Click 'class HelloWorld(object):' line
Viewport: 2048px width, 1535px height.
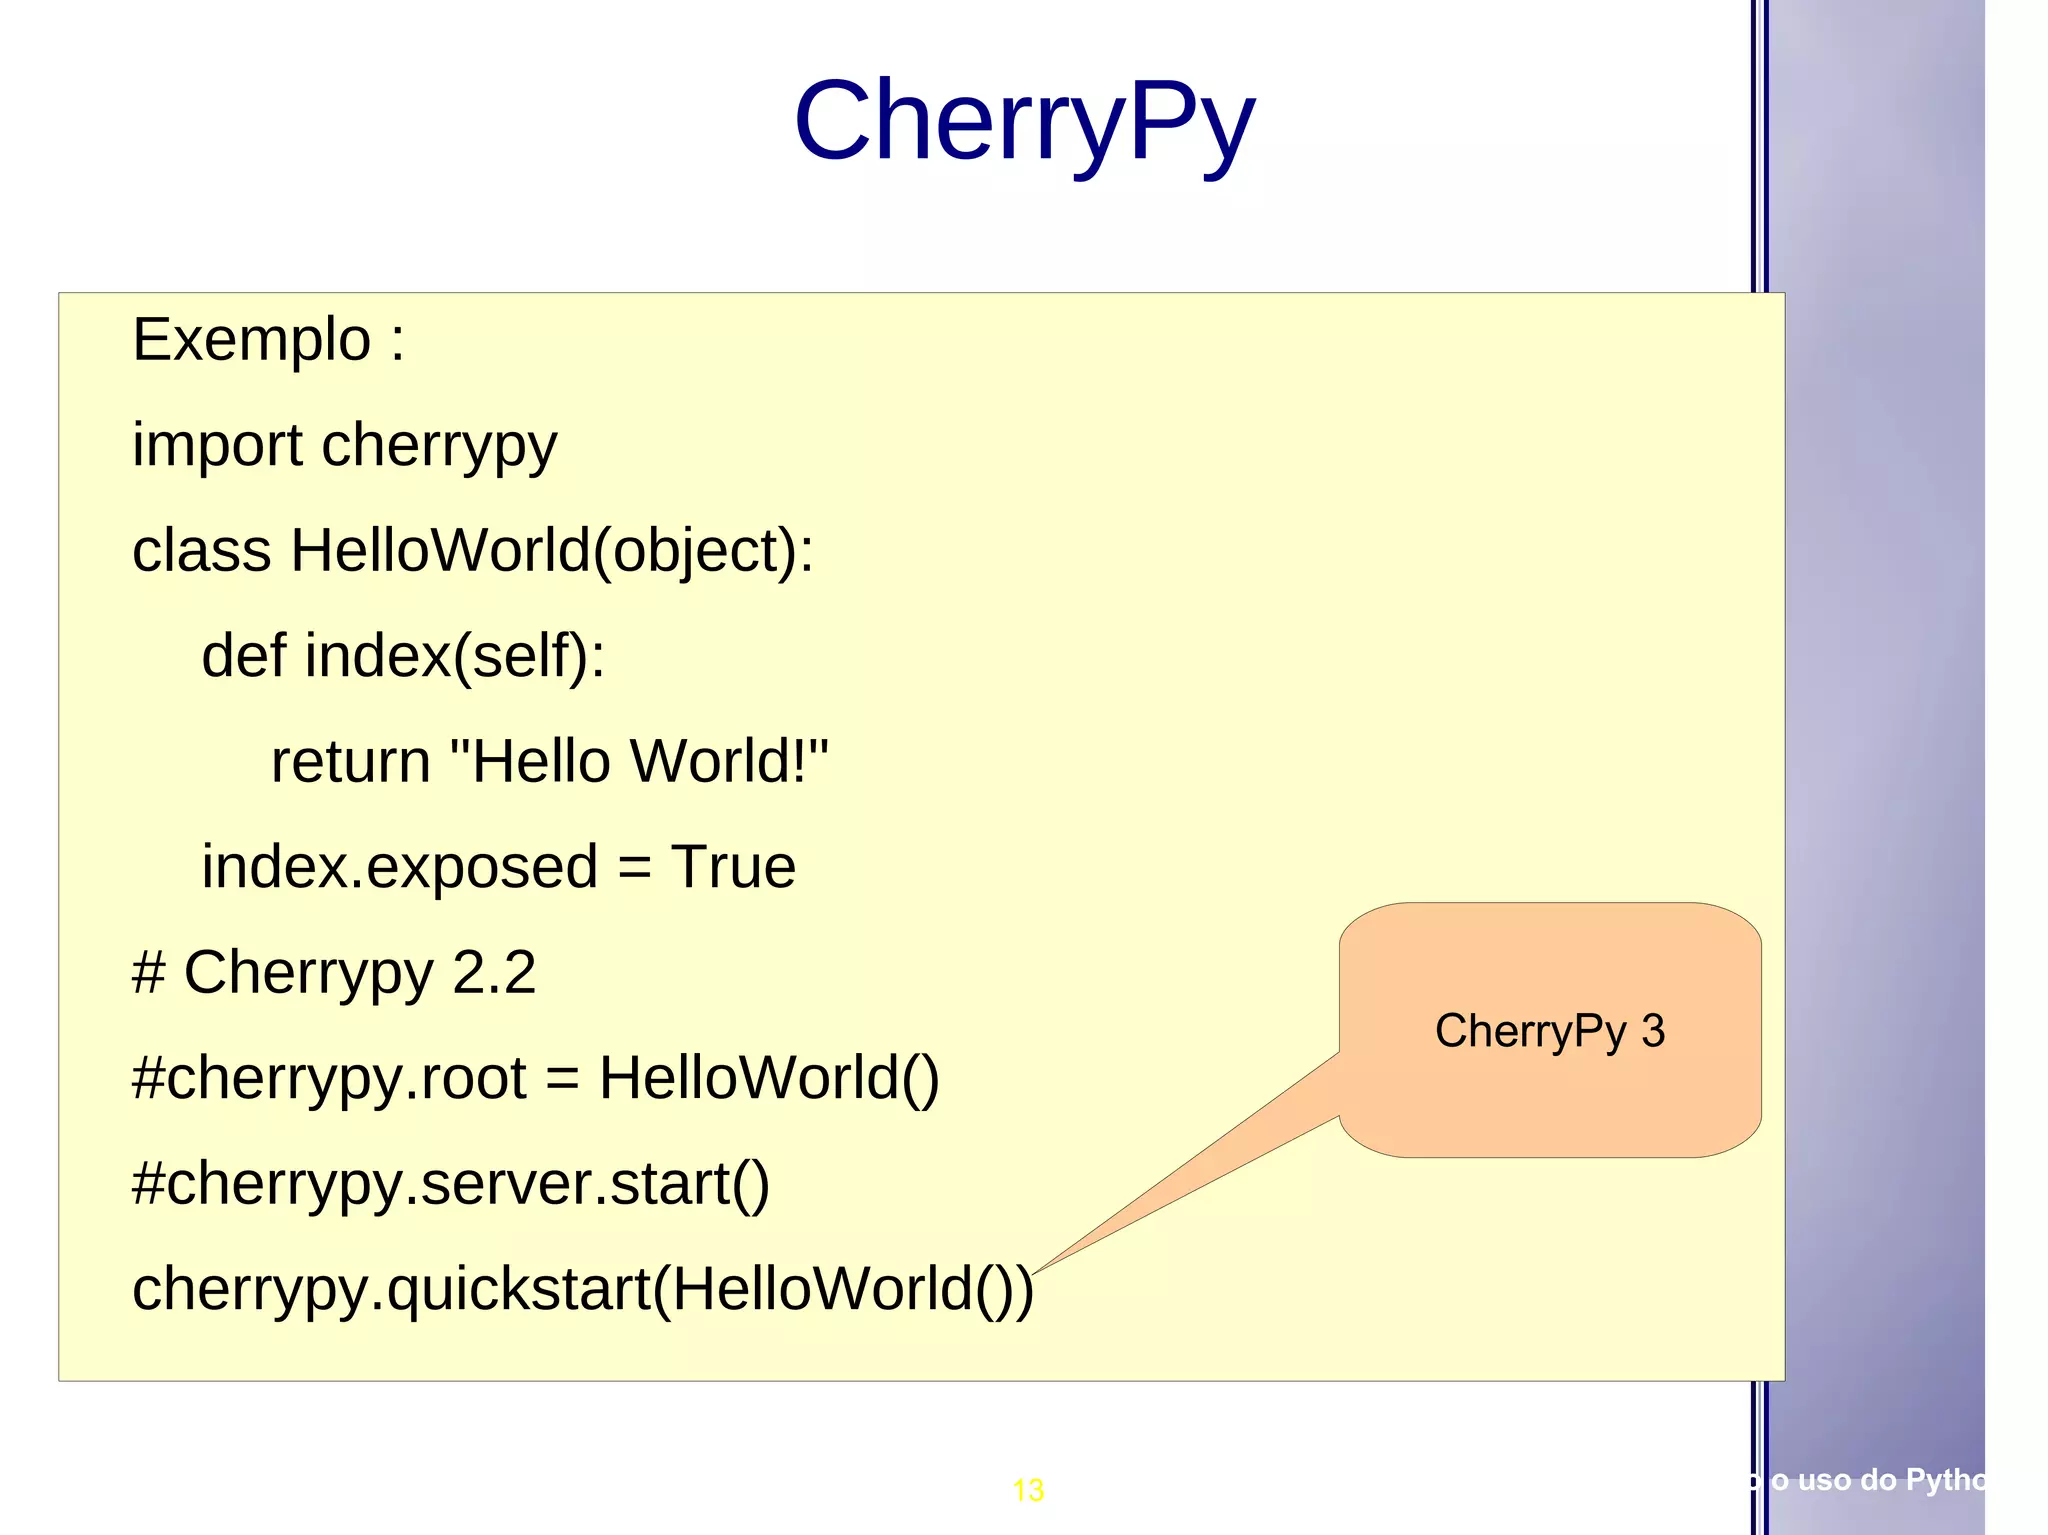click(473, 551)
